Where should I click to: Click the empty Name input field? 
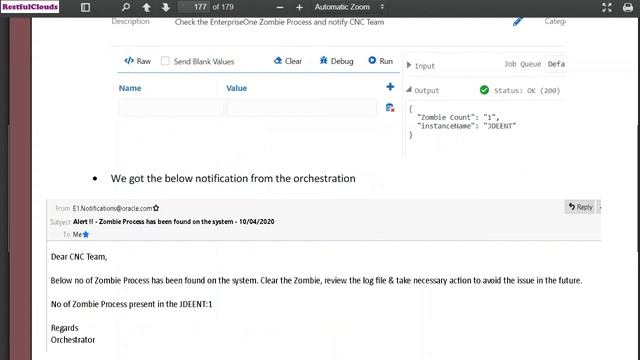(x=171, y=108)
